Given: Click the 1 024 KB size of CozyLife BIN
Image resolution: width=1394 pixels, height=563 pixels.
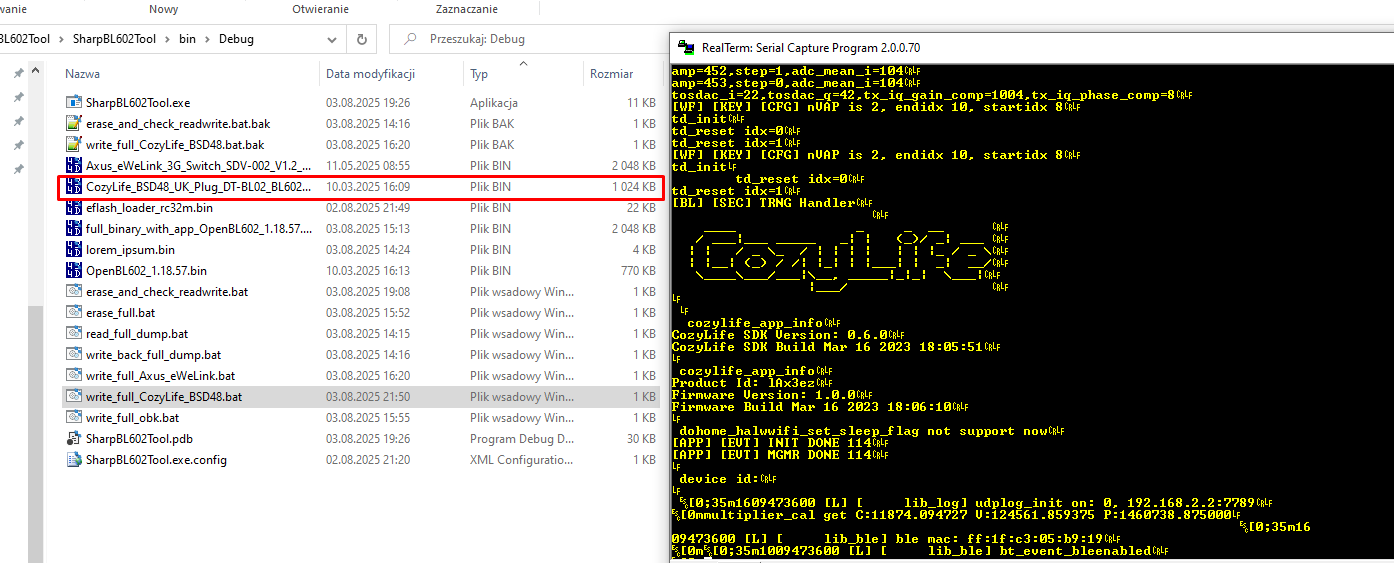Looking at the screenshot, I should (634, 186).
